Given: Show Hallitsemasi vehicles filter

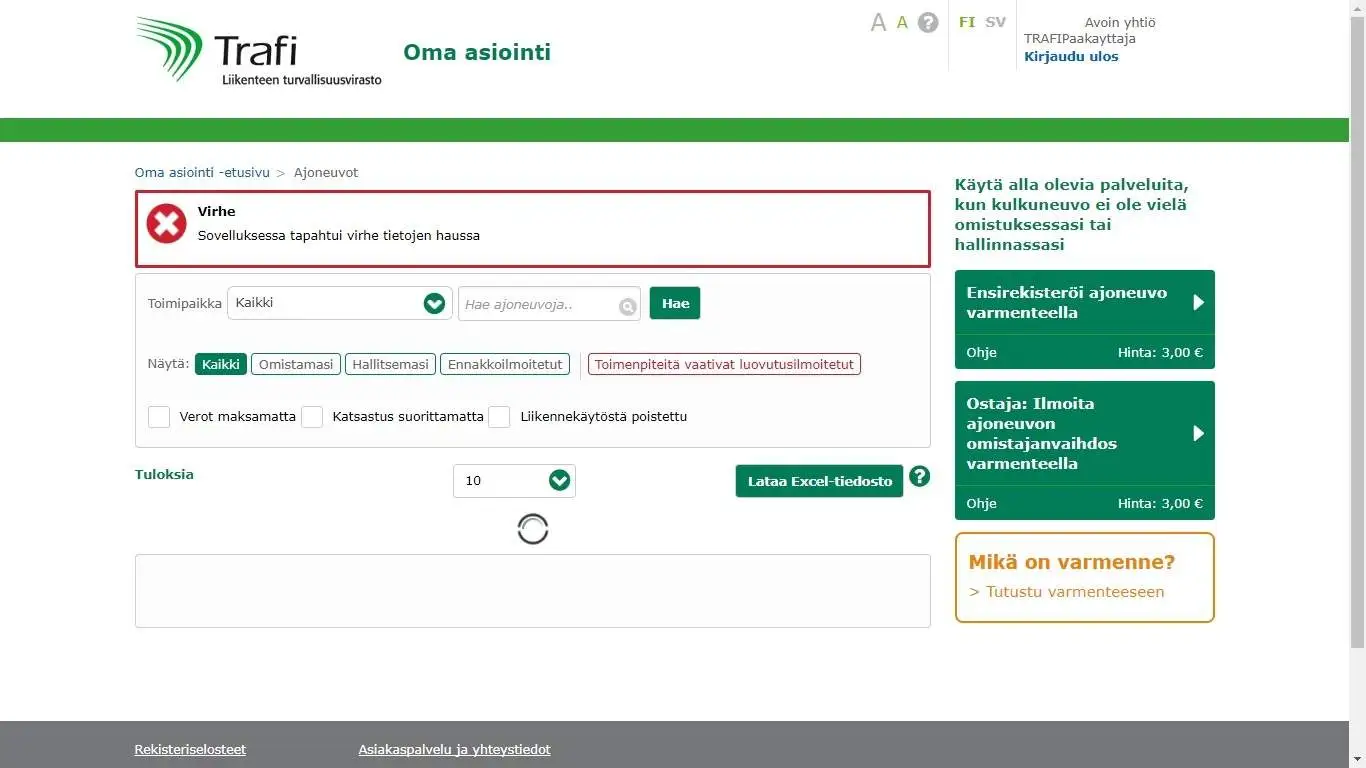Looking at the screenshot, I should click(x=391, y=364).
